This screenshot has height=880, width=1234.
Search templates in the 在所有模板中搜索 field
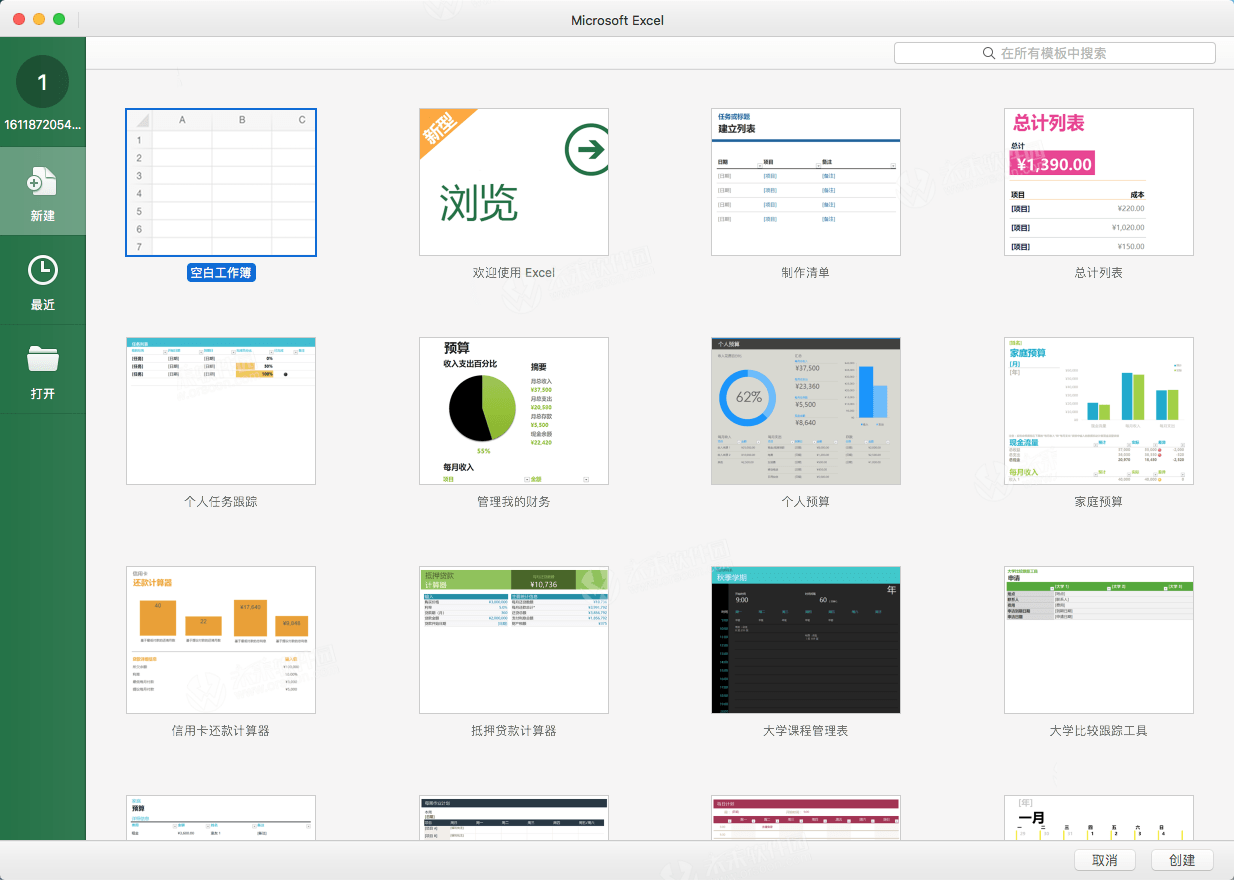pos(1055,53)
